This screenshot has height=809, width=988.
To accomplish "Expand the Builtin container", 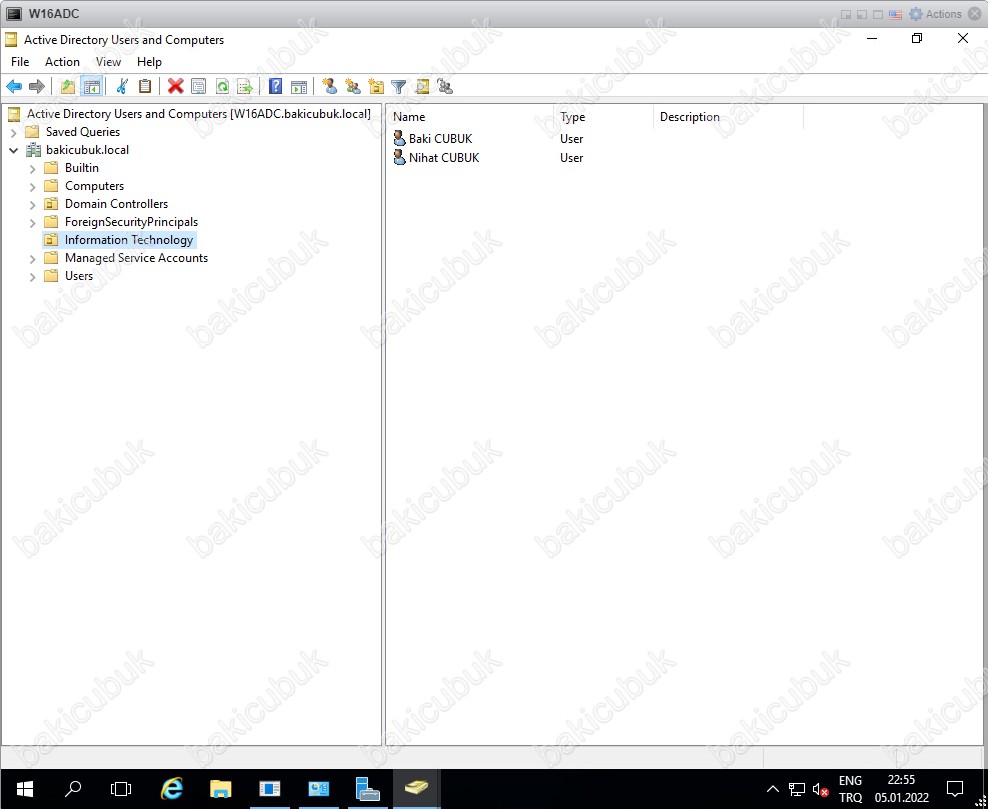I will pyautogui.click(x=33, y=168).
